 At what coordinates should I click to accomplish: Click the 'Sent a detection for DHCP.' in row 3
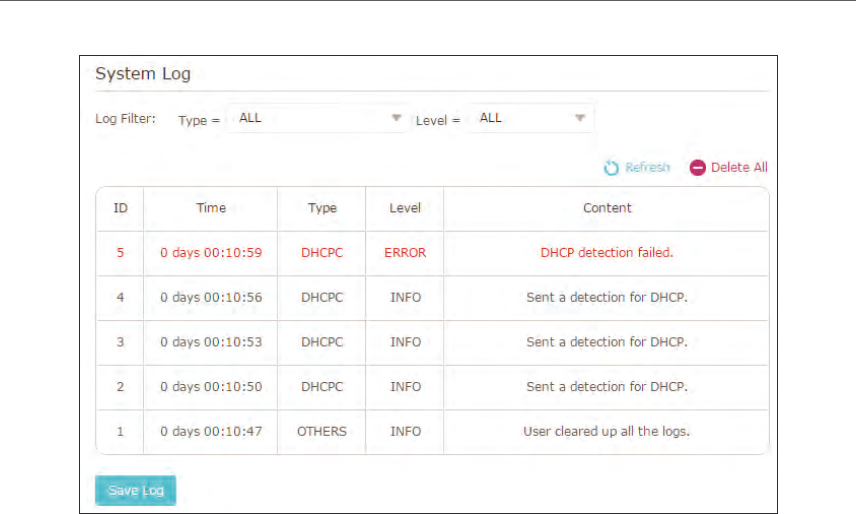tap(607, 342)
